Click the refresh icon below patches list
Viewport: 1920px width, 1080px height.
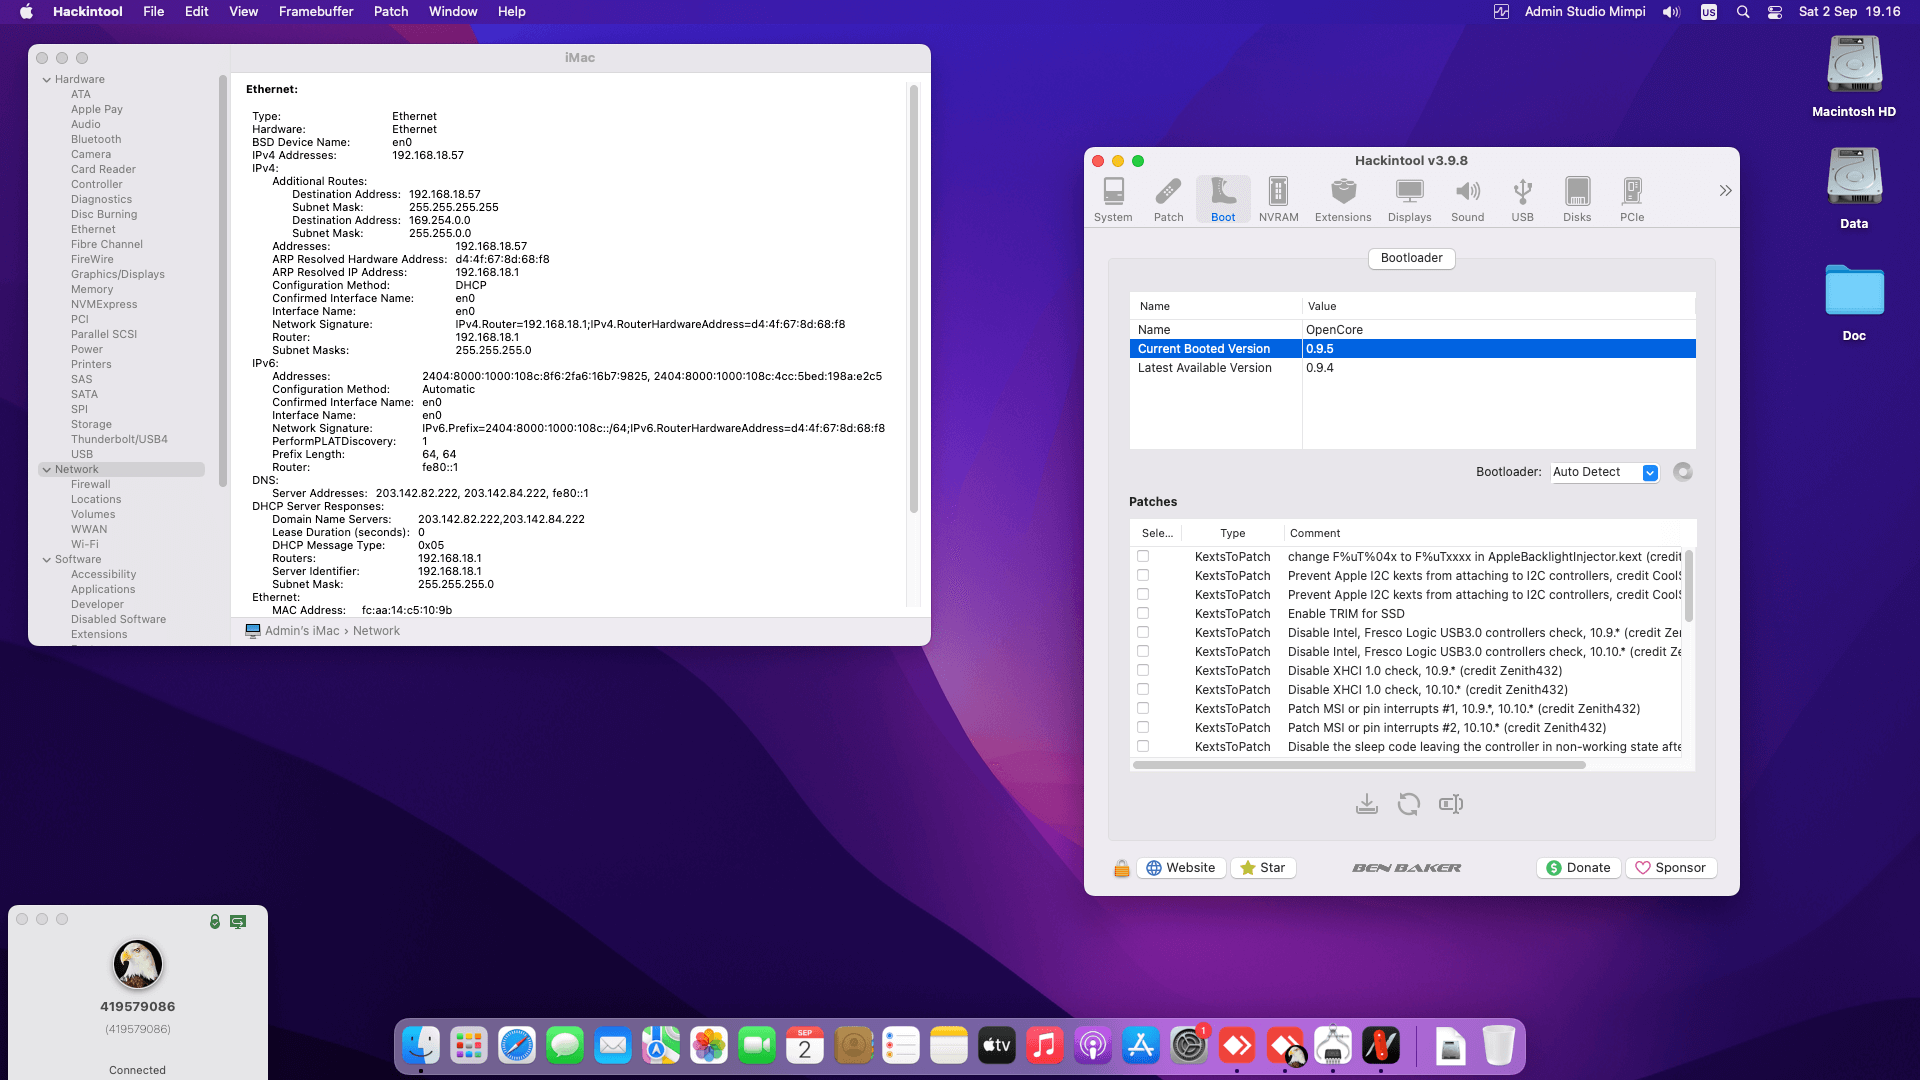[1409, 804]
